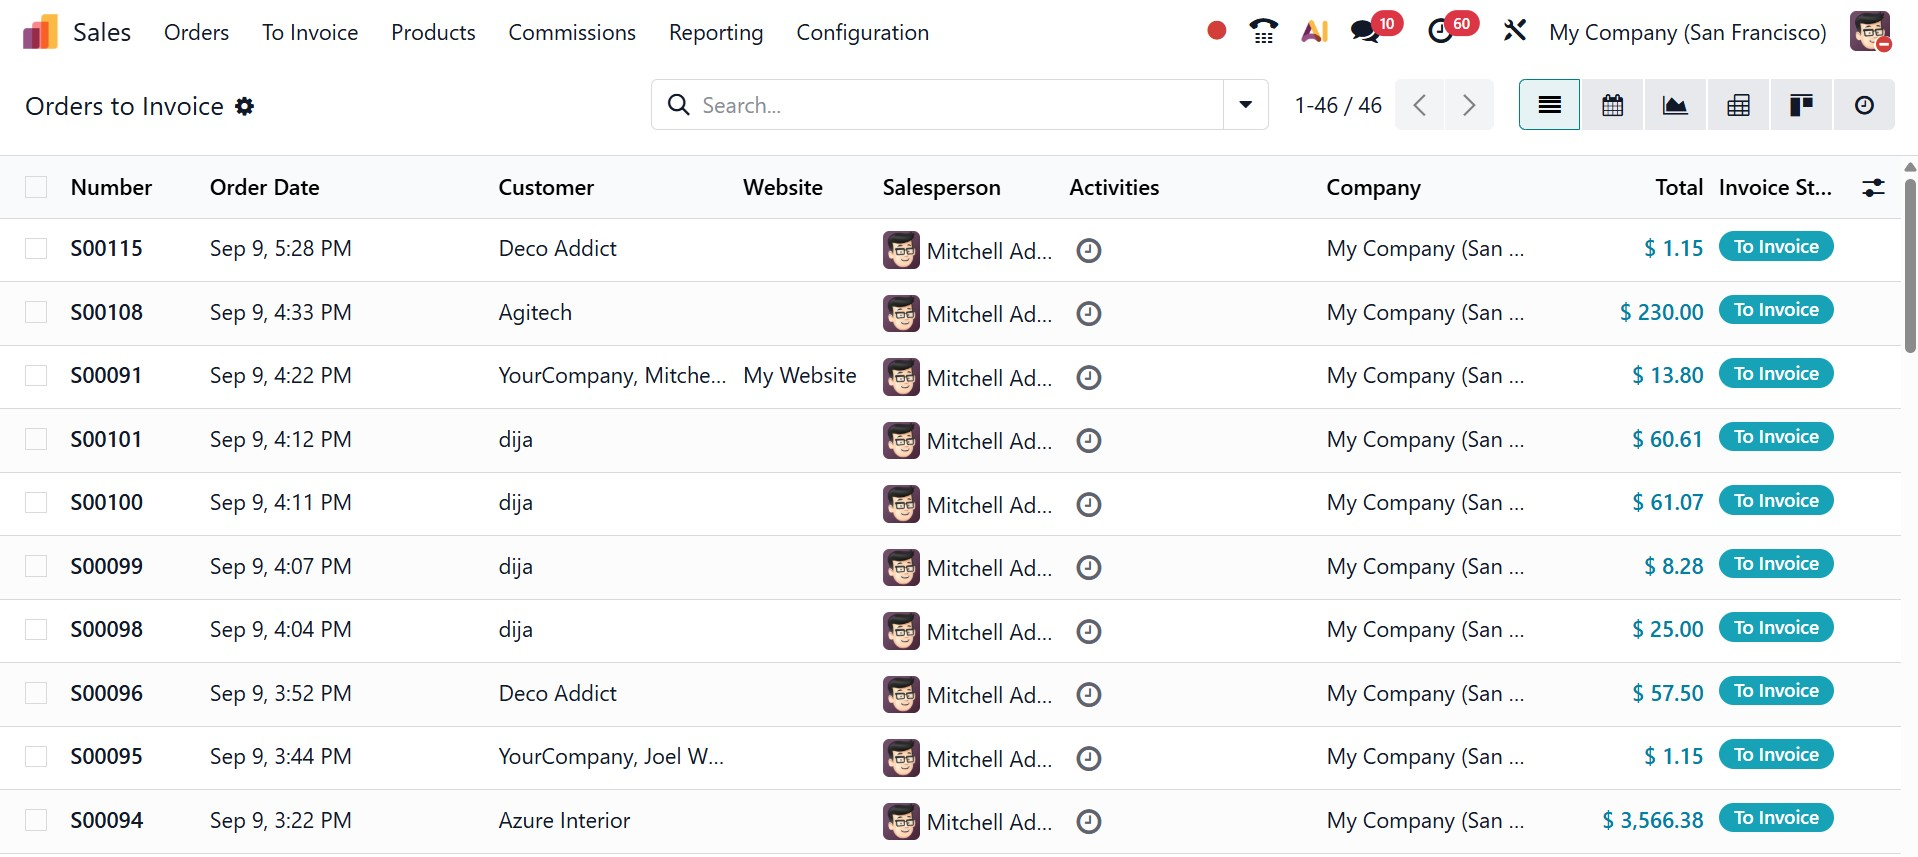Open pivot table view
The image size is (1918, 857).
coord(1738,105)
